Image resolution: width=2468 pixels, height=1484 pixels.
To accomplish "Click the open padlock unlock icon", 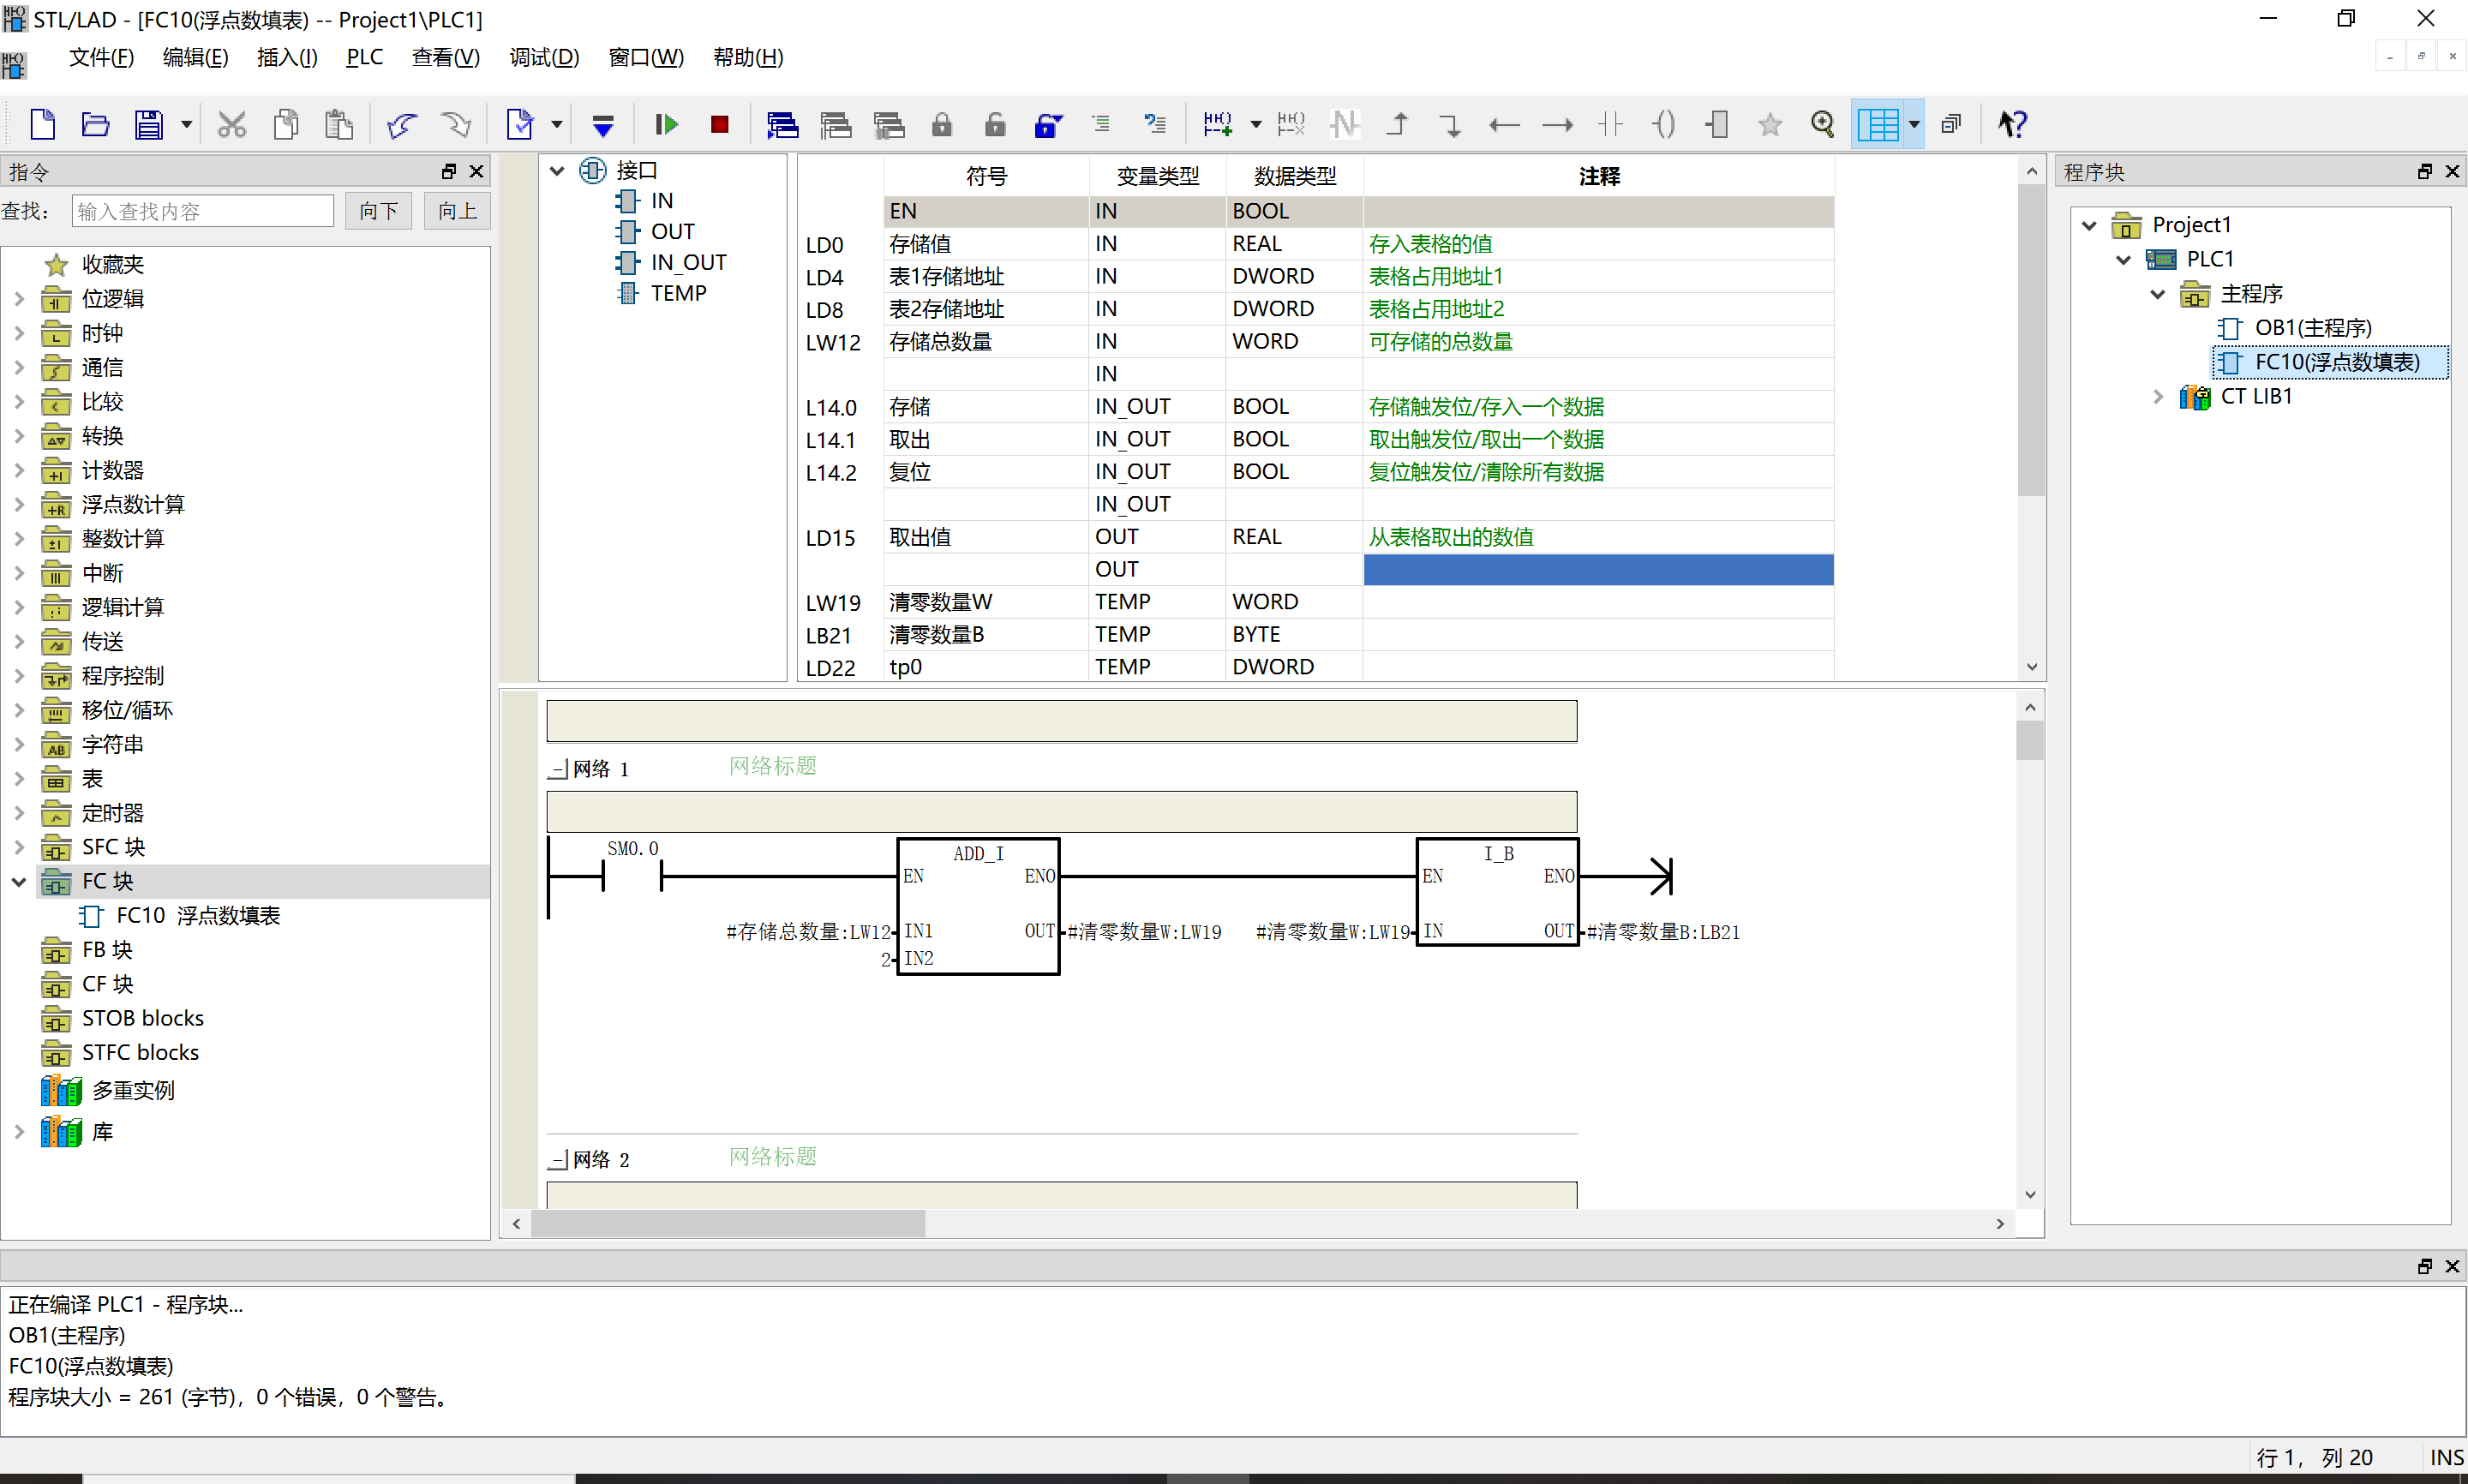I will 994,124.
